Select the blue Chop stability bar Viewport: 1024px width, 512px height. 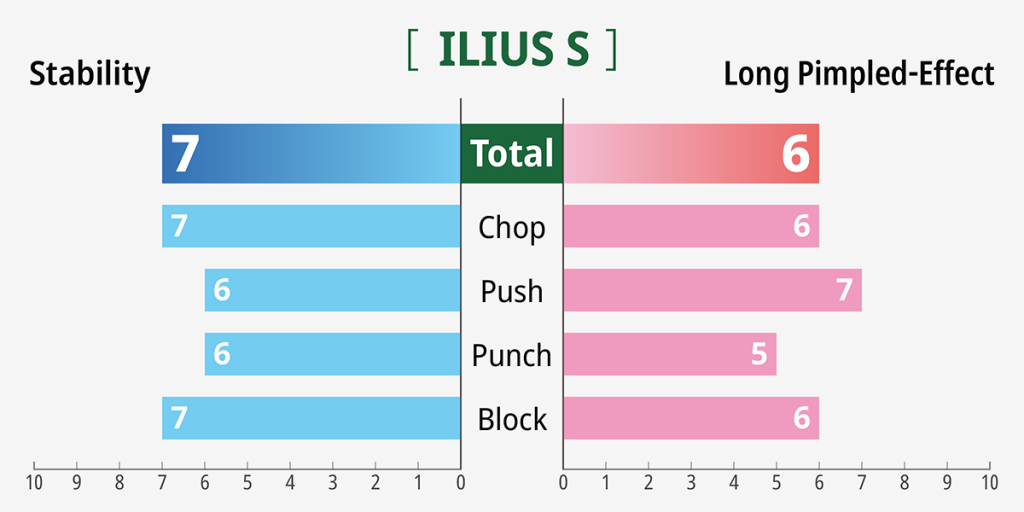tap(311, 227)
